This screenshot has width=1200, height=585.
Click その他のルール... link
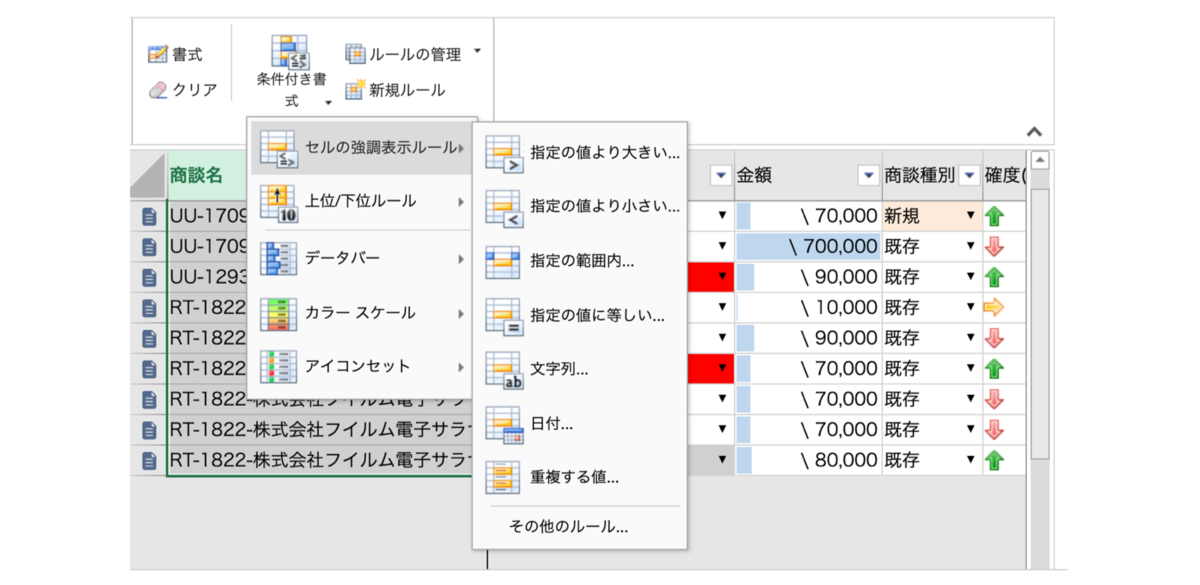pyautogui.click(x=568, y=526)
